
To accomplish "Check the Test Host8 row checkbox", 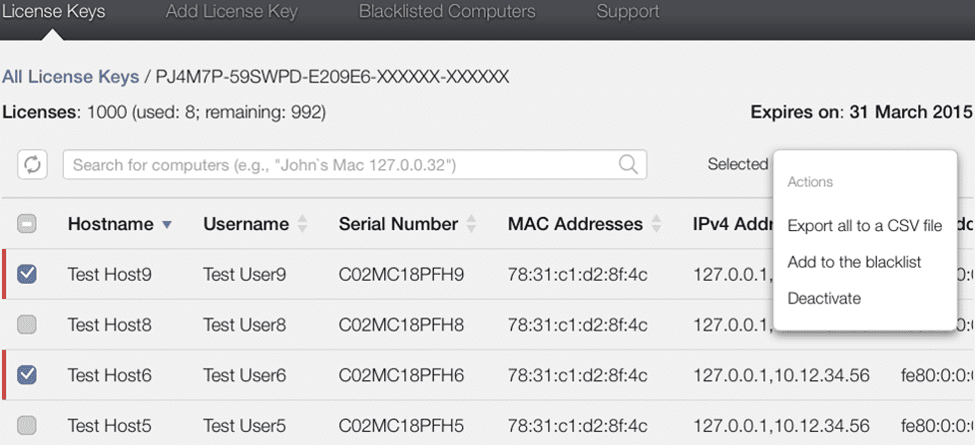I will pyautogui.click(x=27, y=324).
